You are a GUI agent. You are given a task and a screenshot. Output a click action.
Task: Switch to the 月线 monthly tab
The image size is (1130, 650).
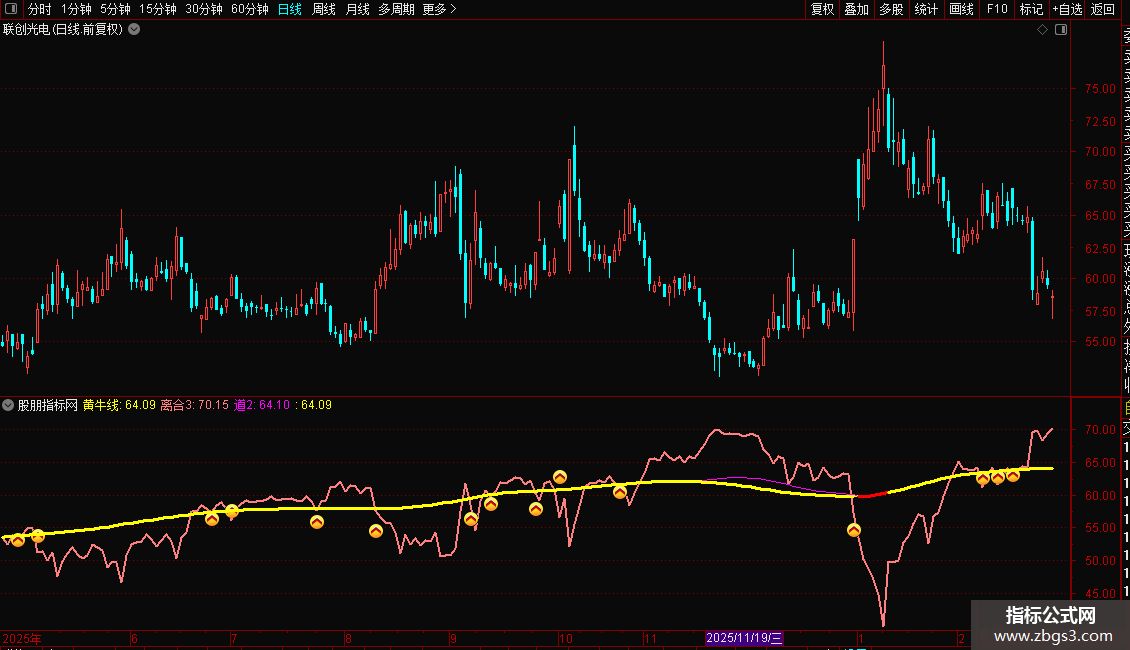tap(357, 9)
